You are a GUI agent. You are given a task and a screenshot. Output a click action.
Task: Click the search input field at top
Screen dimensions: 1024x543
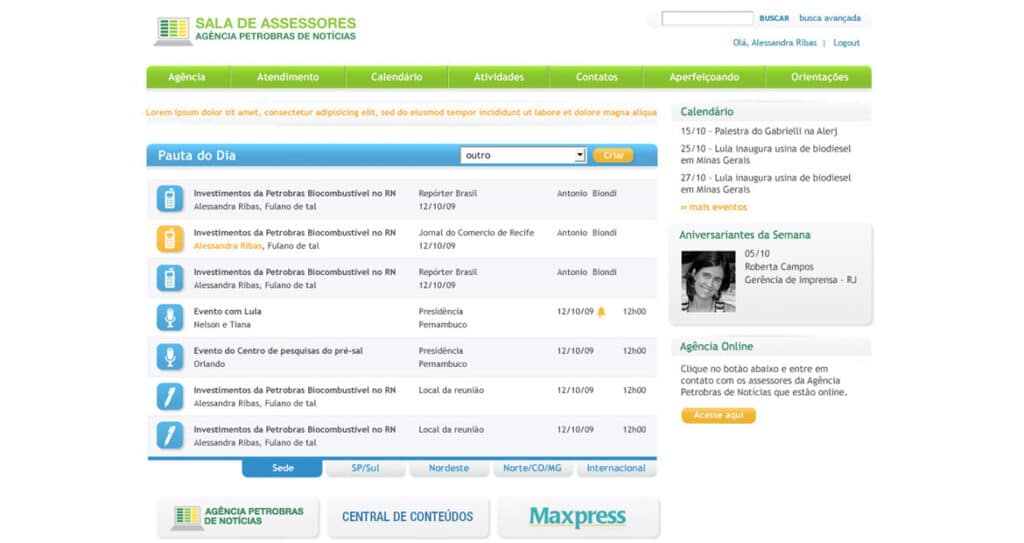(x=707, y=18)
